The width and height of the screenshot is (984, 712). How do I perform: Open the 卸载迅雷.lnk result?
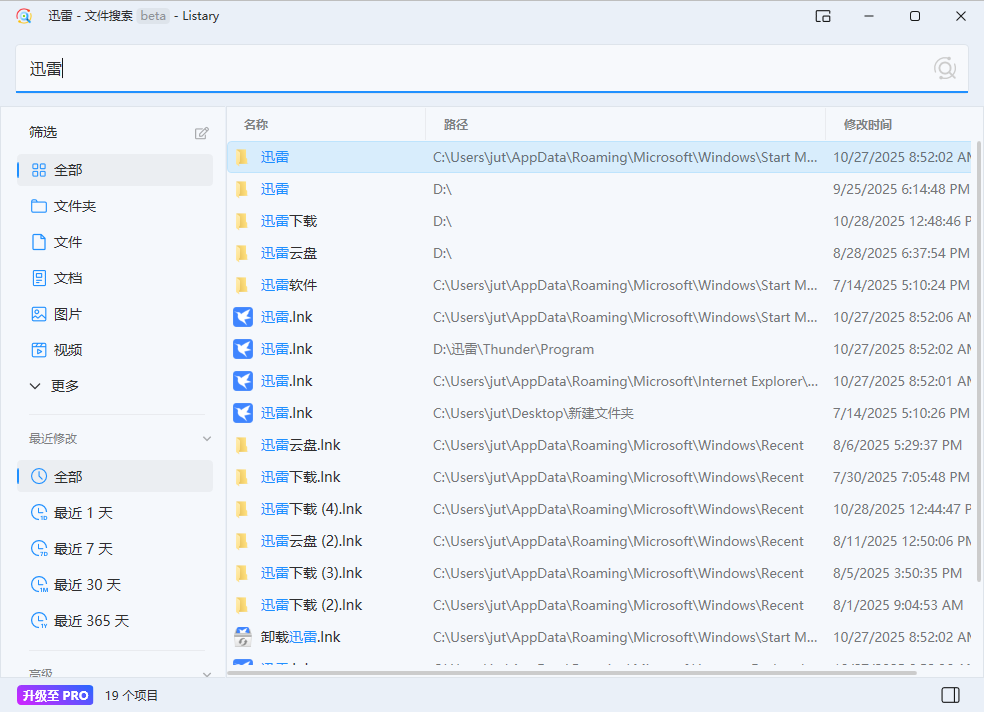click(x=300, y=637)
